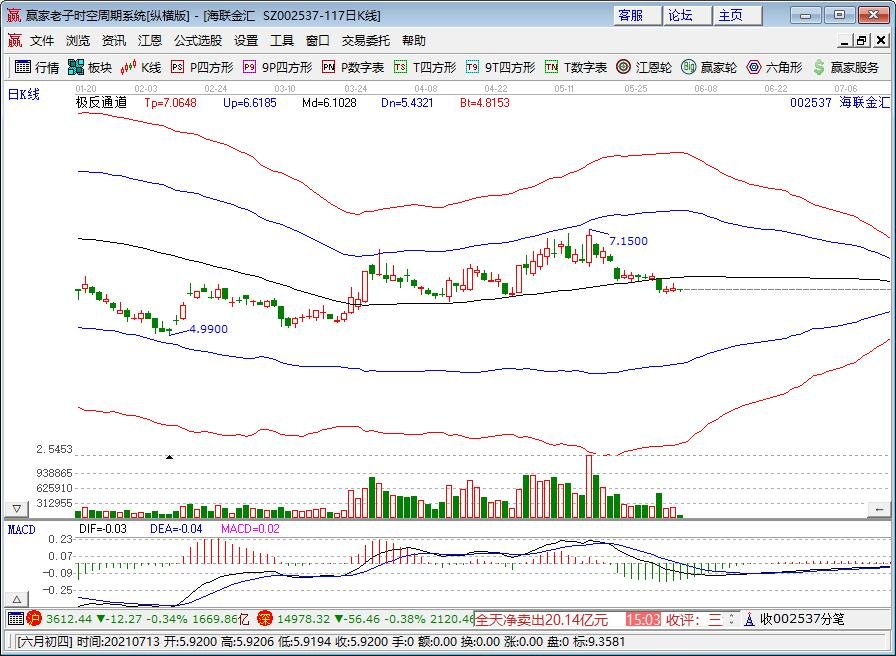Click the DIF=-0.03 value

click(103, 529)
